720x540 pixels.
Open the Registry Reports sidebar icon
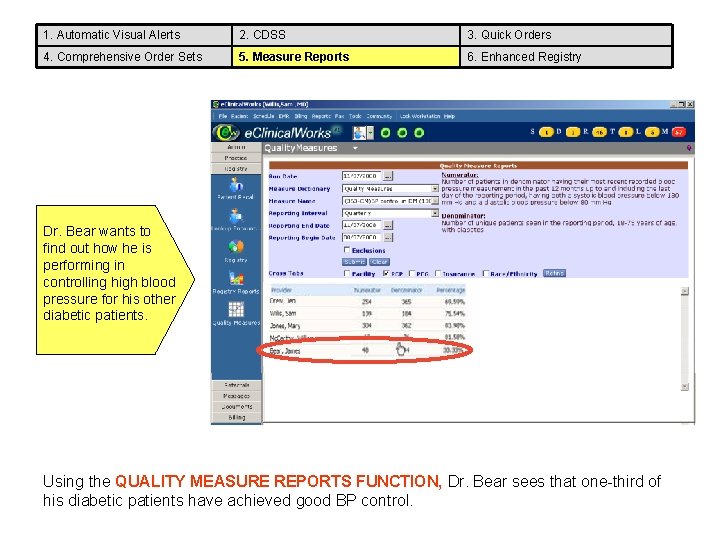click(236, 277)
